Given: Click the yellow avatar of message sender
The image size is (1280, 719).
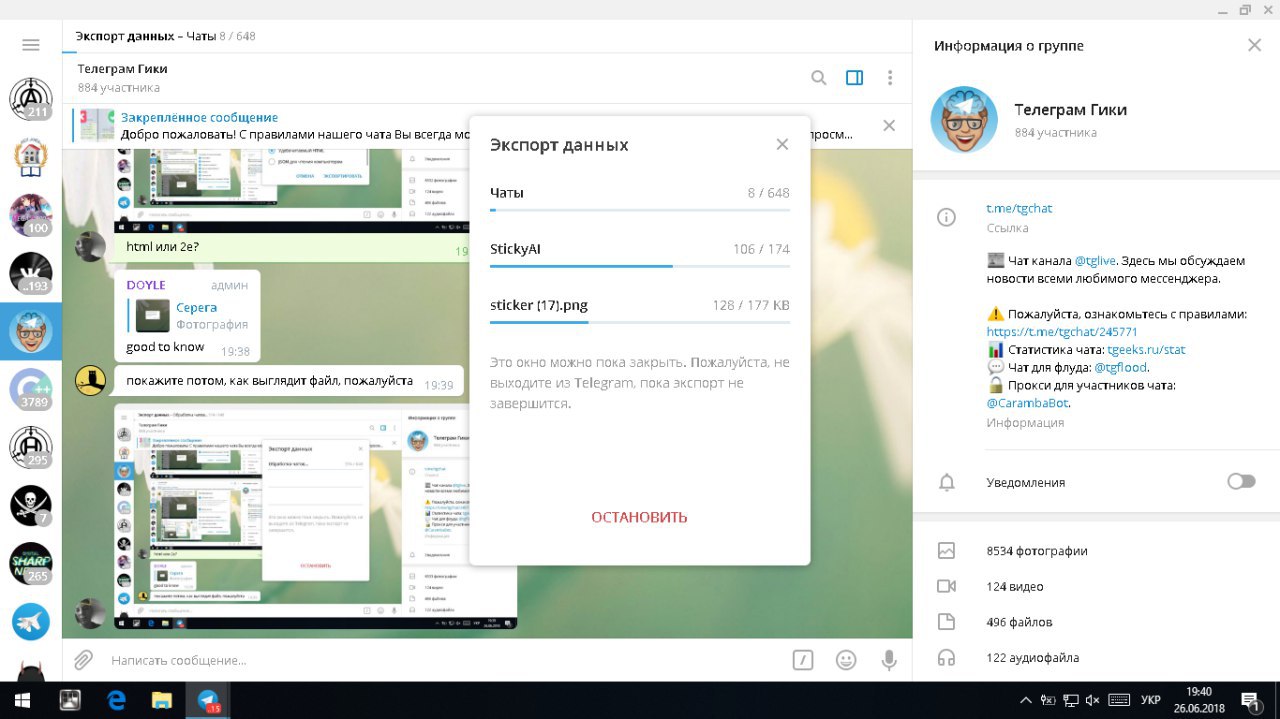Looking at the screenshot, I should (x=91, y=380).
